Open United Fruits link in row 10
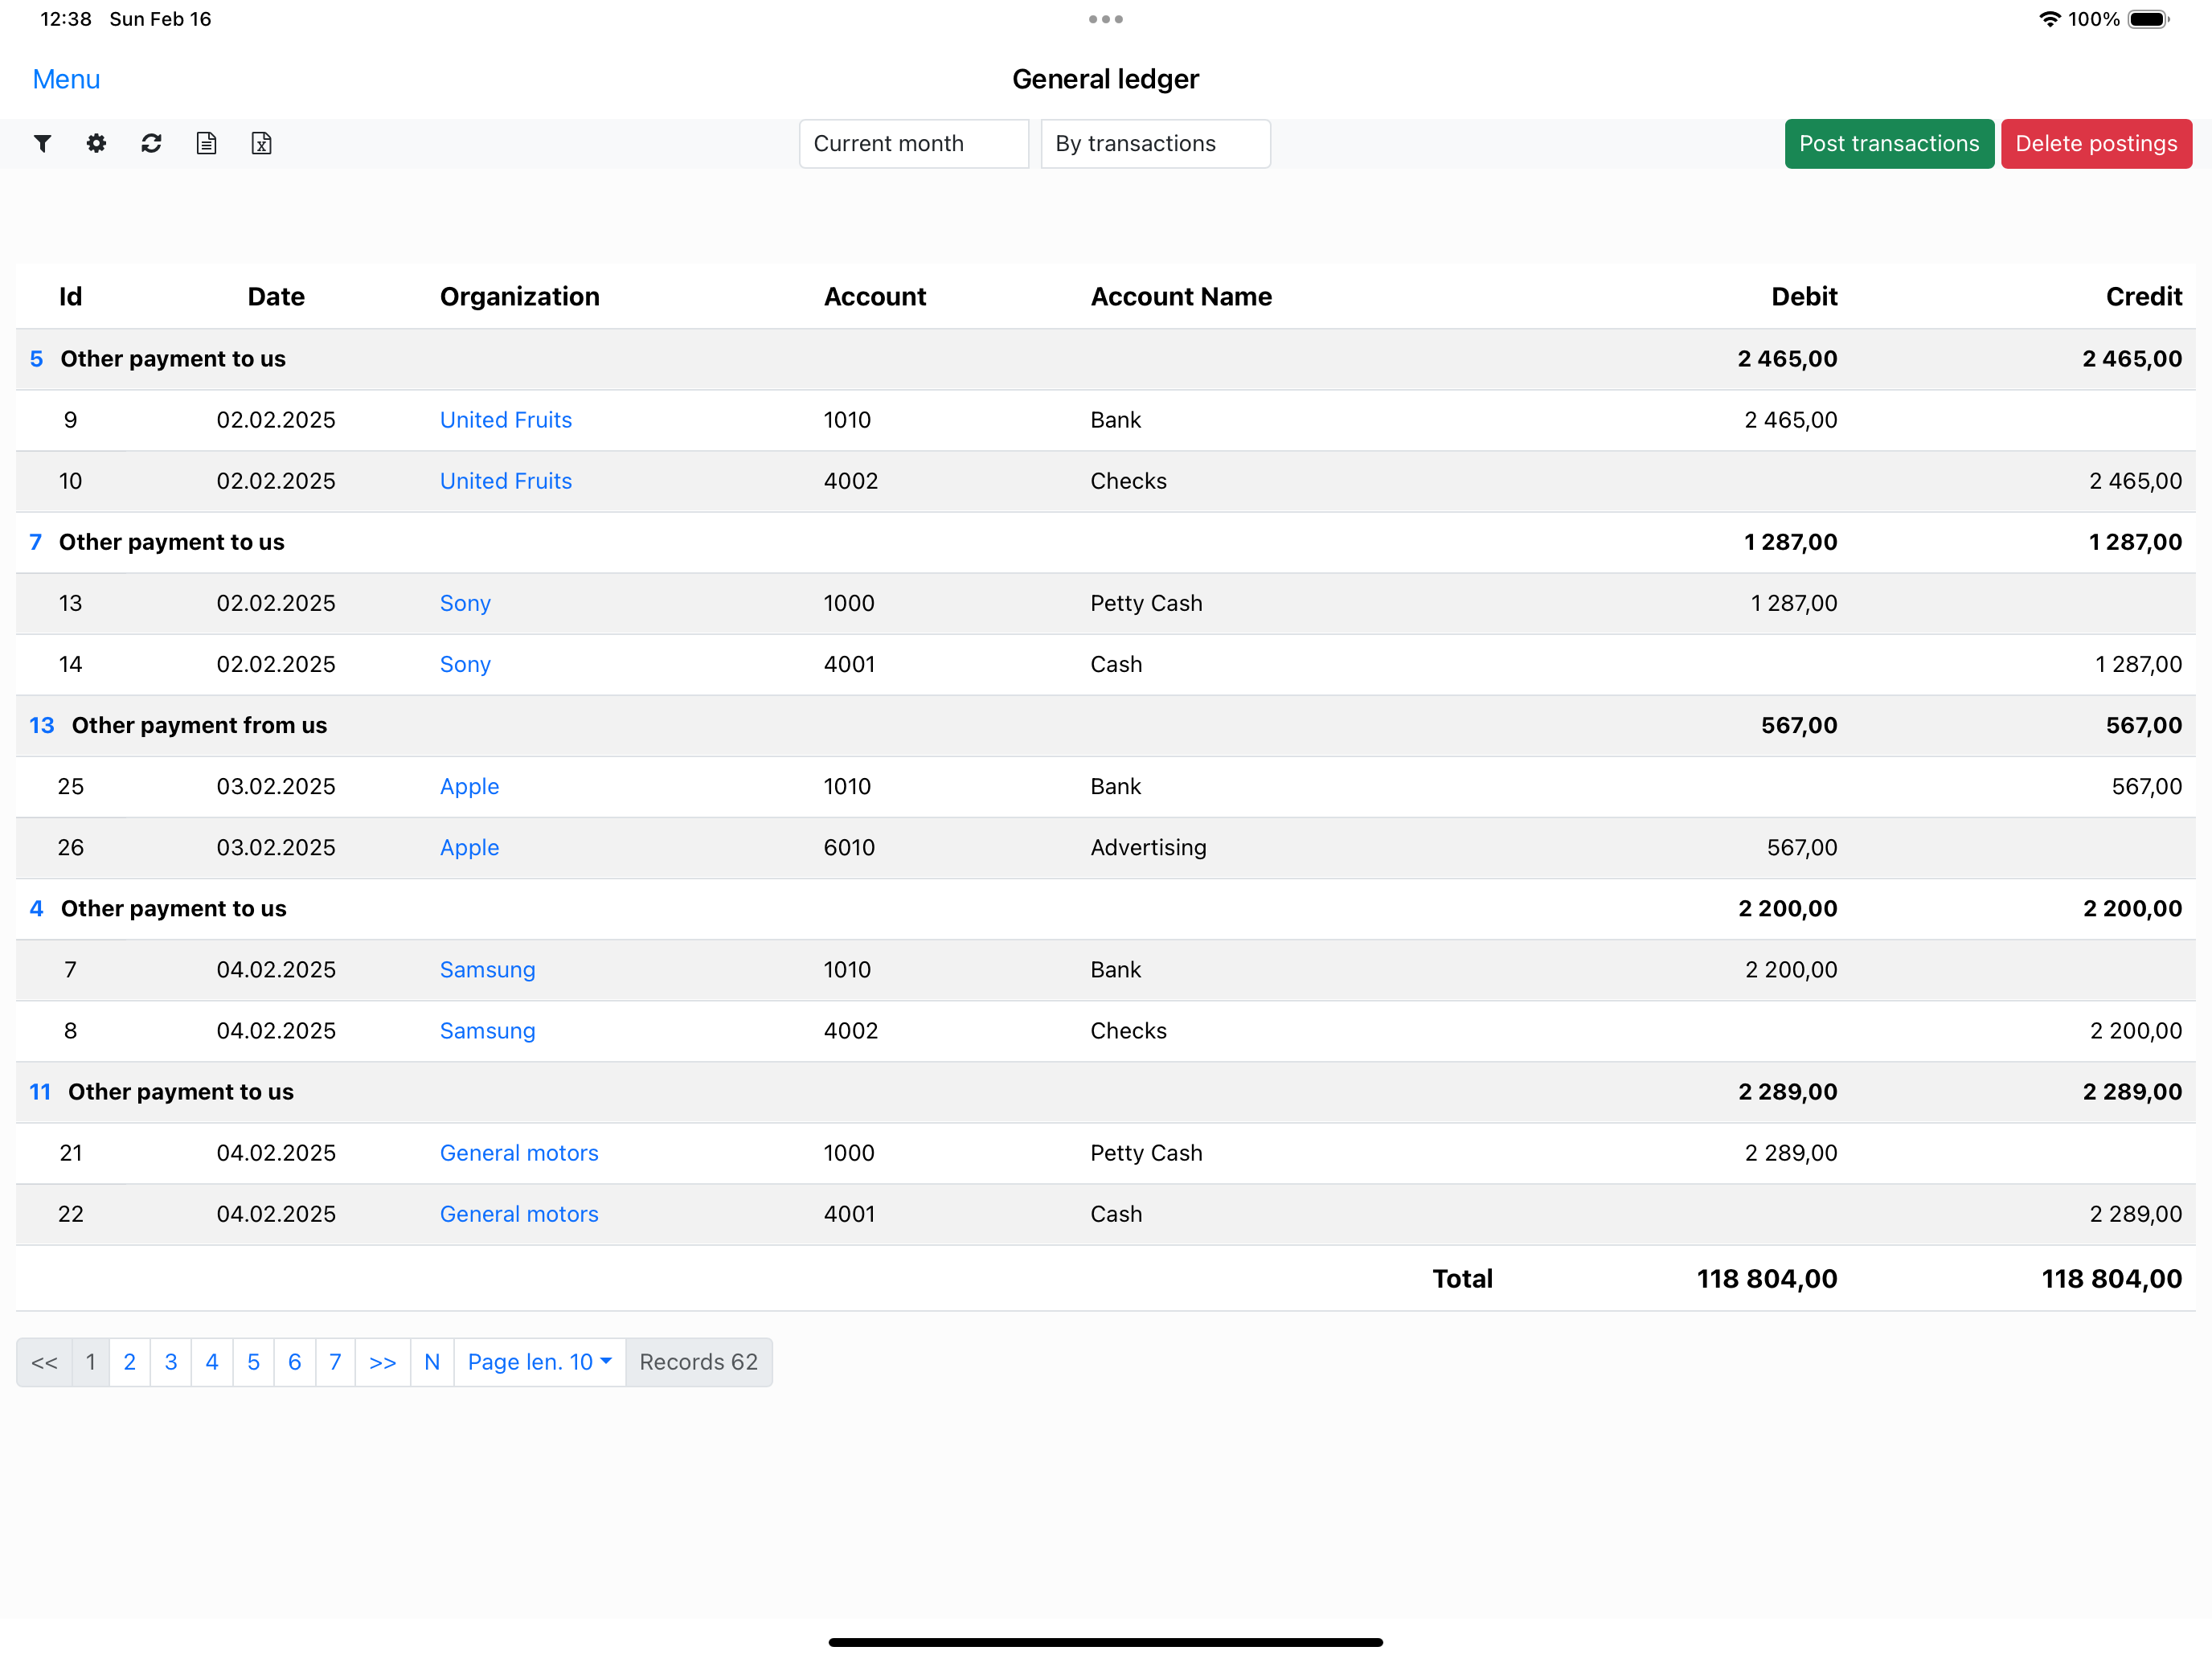Viewport: 2212px width, 1659px height. click(506, 481)
